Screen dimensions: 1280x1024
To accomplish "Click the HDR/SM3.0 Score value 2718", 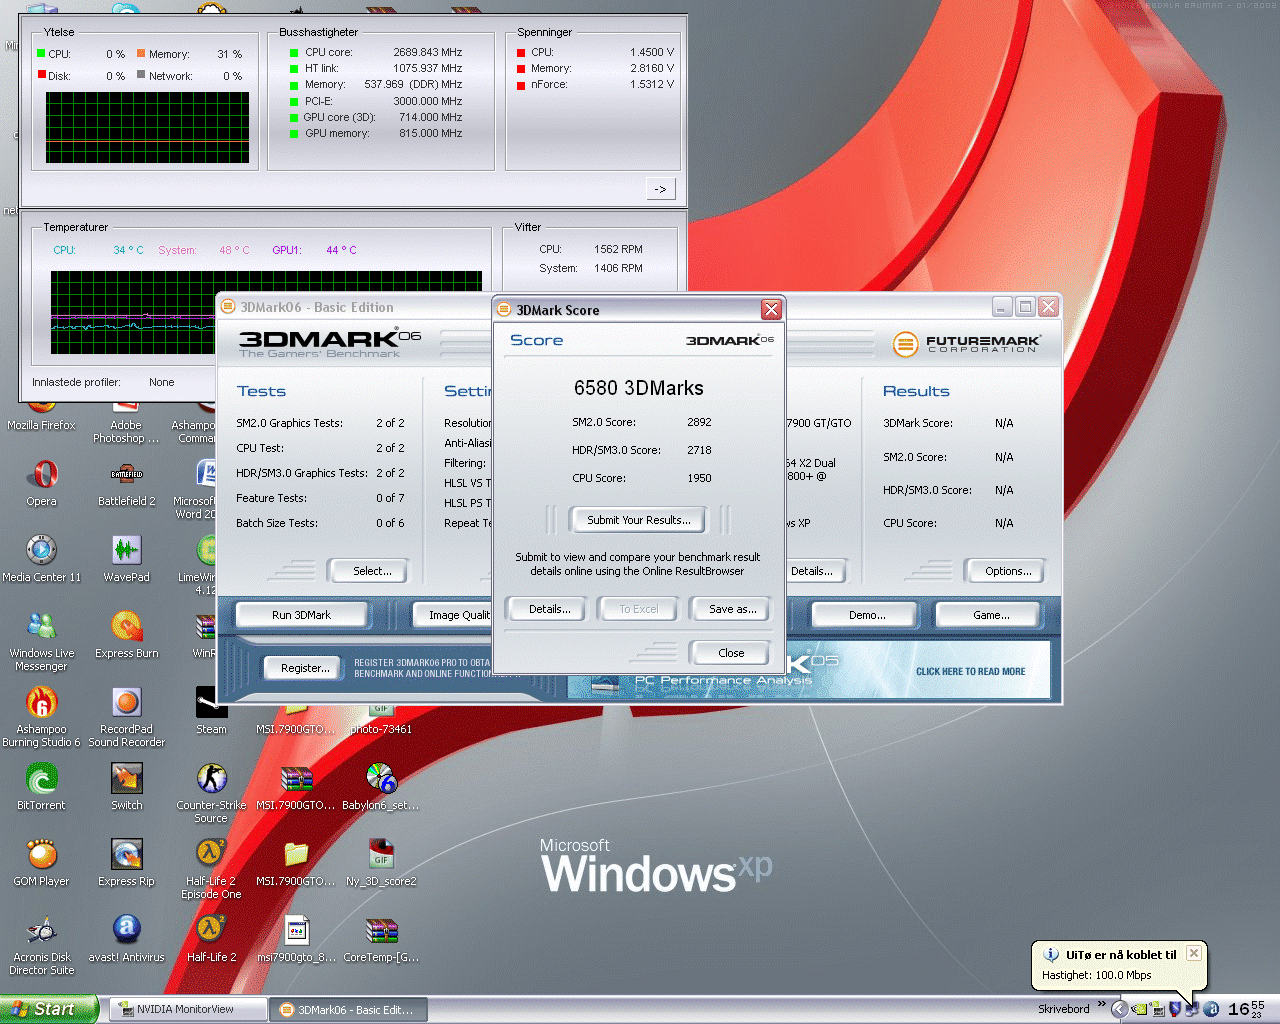I will coord(699,450).
